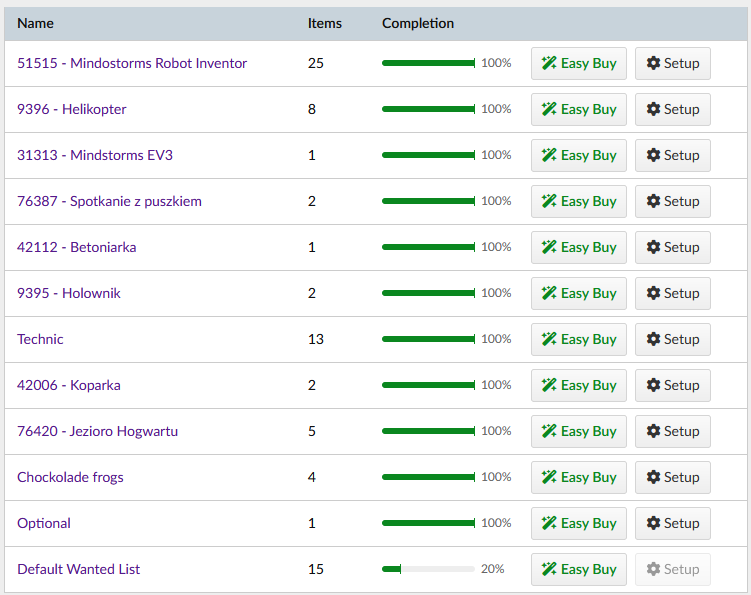The width and height of the screenshot is (751, 595).
Task: Click the Setup gear icon for 42006 - Koparka
Action: pyautogui.click(x=653, y=385)
